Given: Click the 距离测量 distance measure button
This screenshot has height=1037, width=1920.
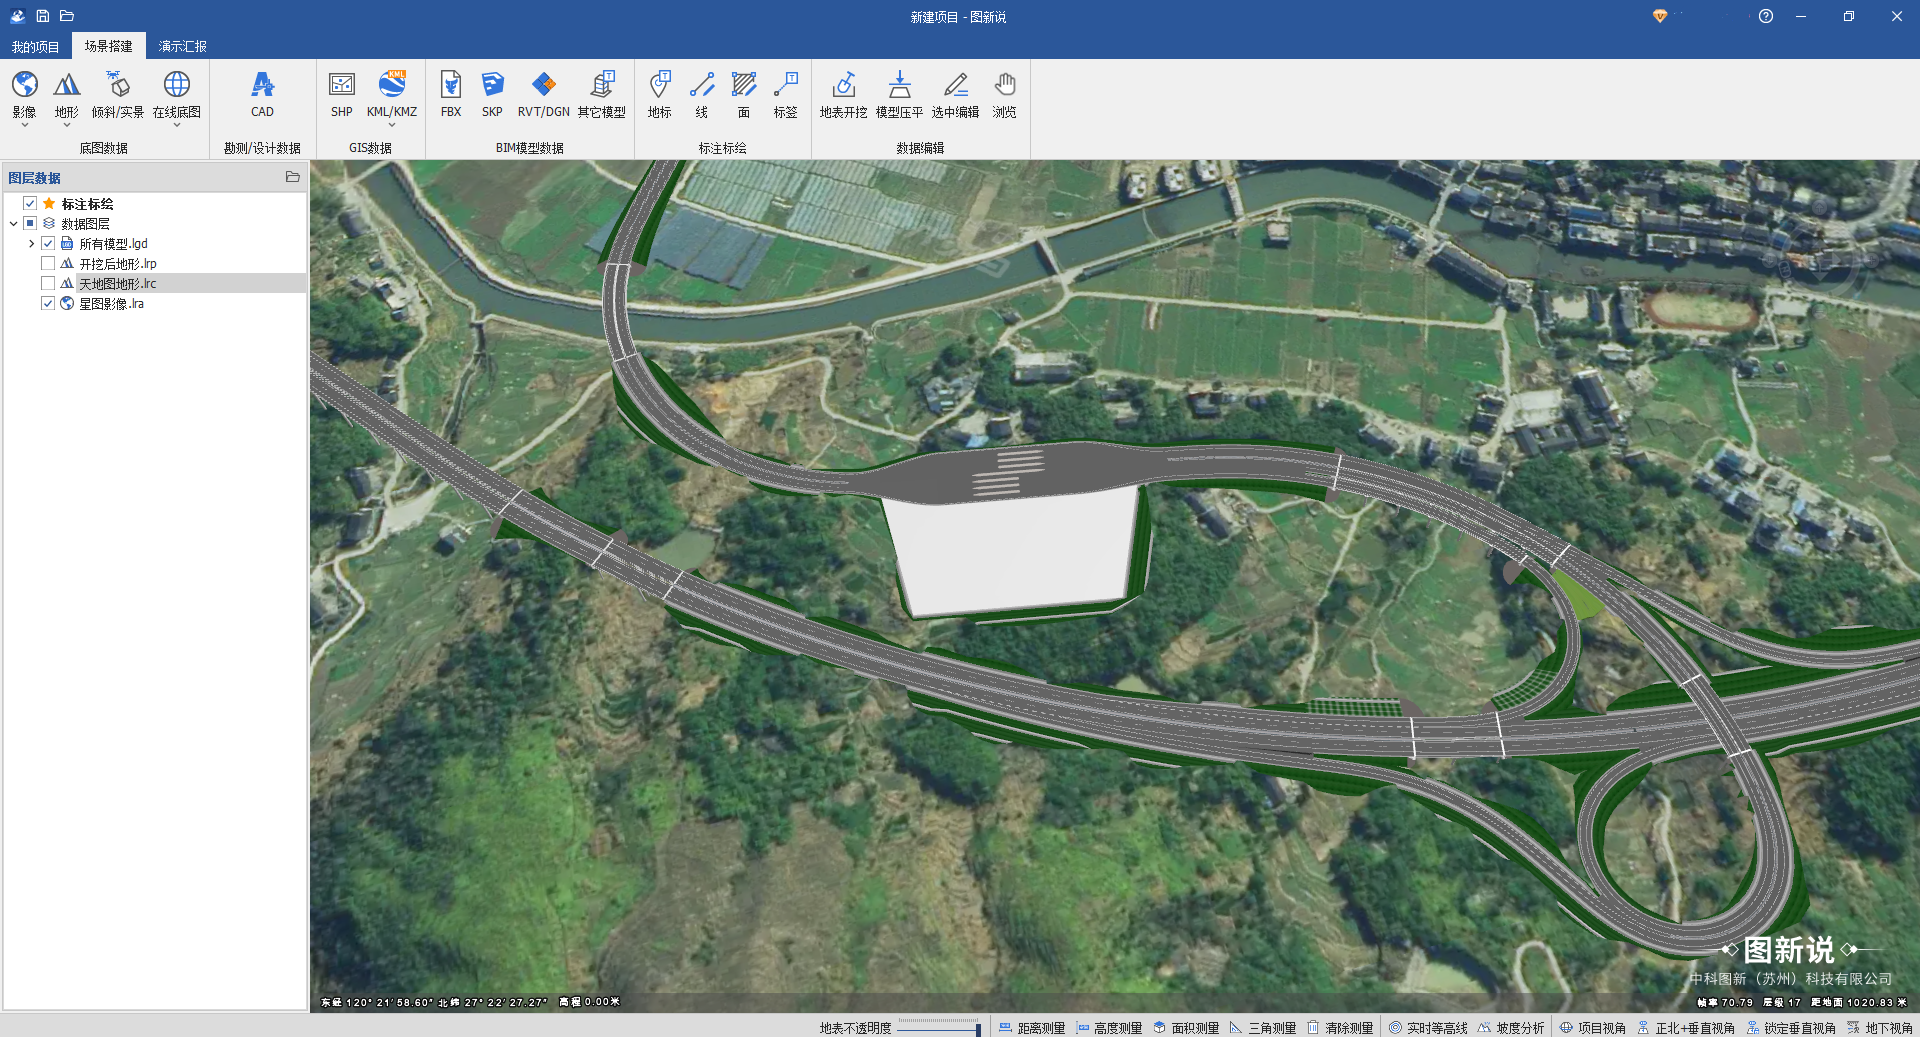Looking at the screenshot, I should [x=1032, y=1028].
